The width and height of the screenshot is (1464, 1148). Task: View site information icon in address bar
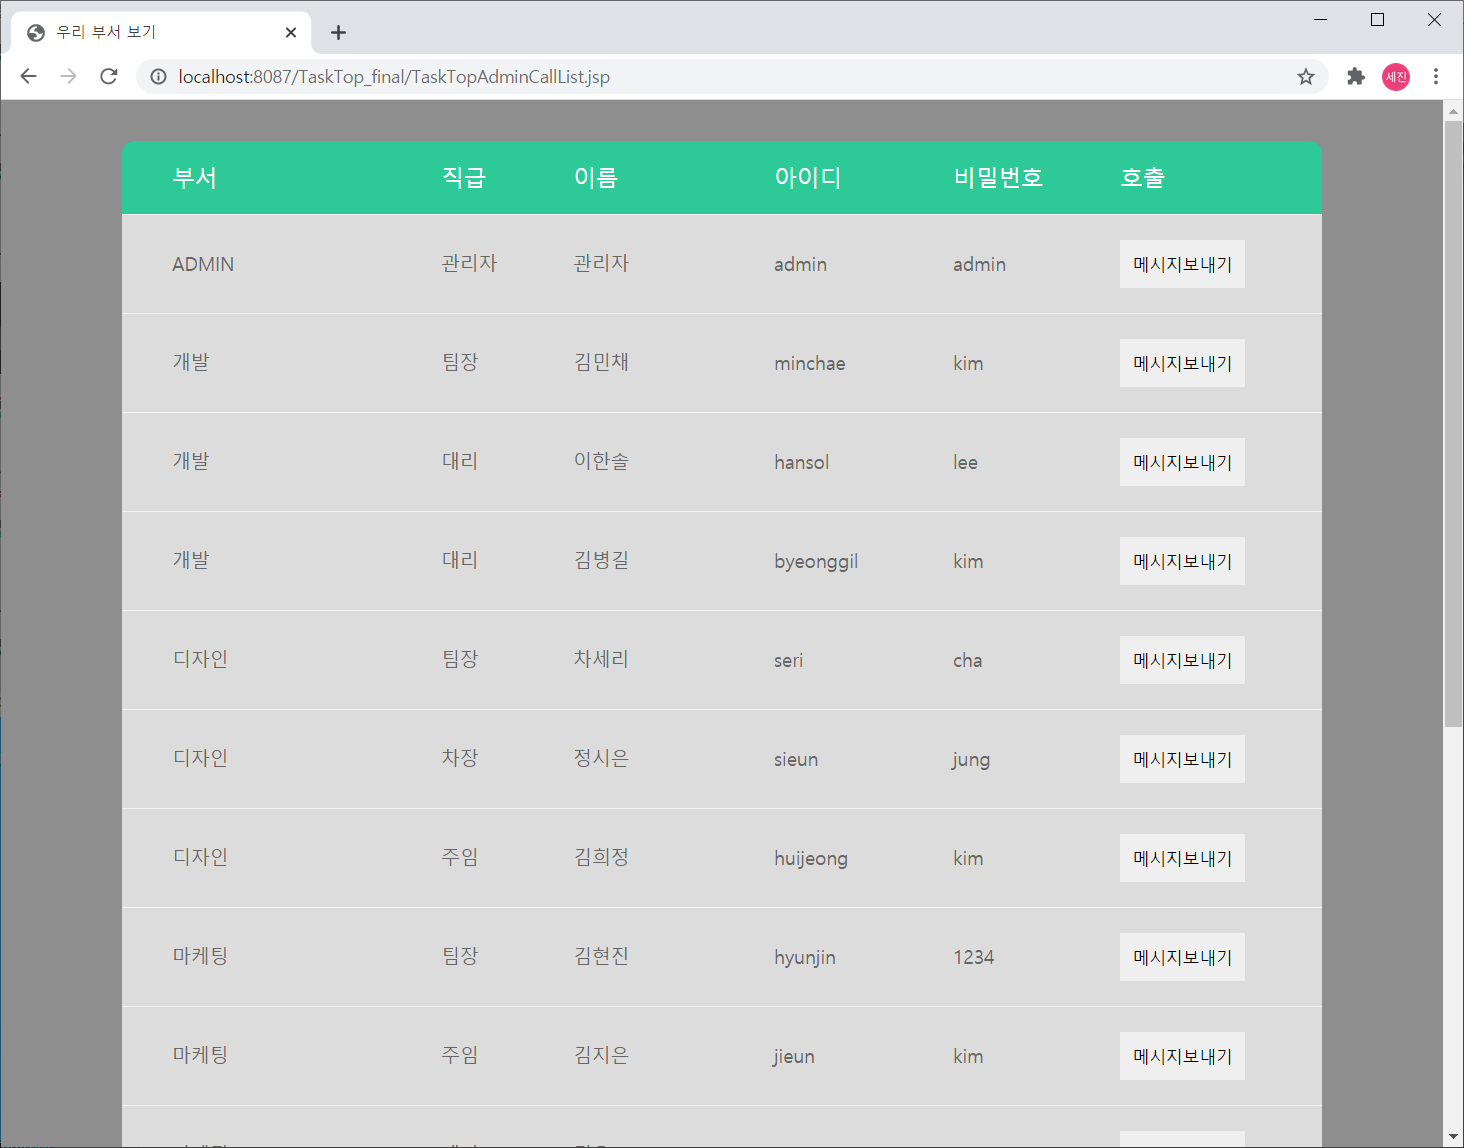[158, 77]
